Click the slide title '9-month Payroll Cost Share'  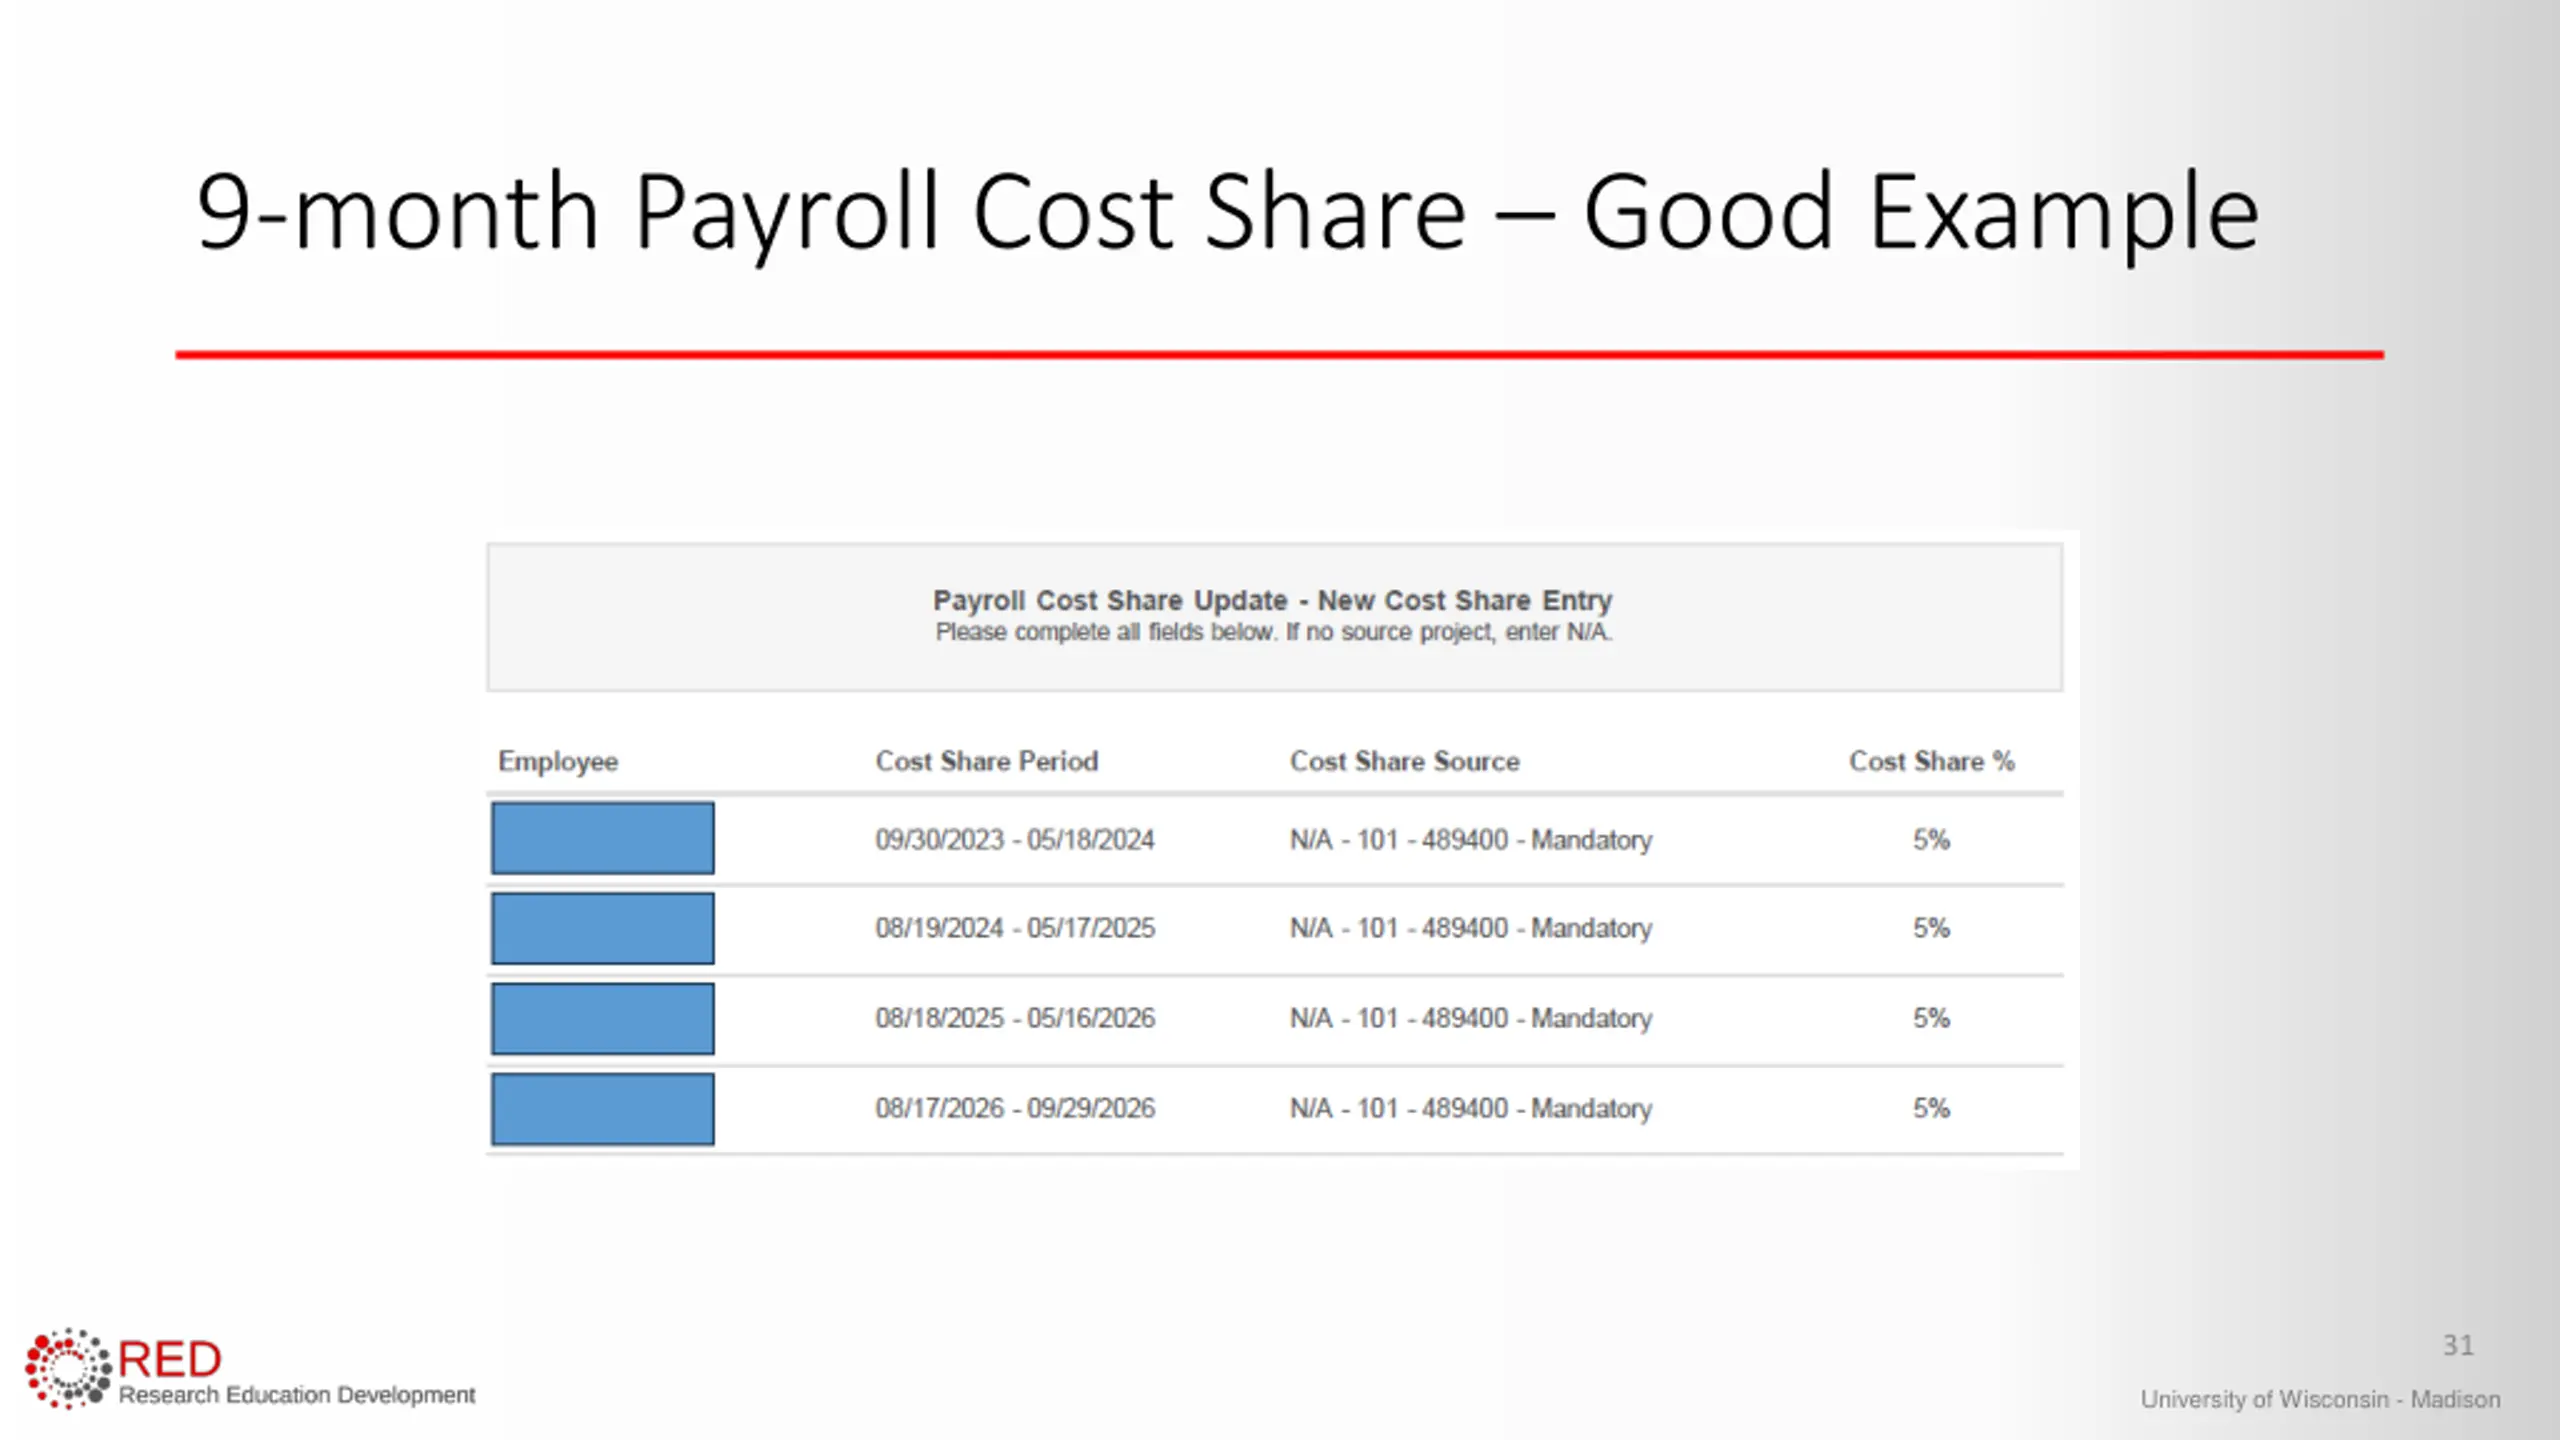pos(1226,212)
